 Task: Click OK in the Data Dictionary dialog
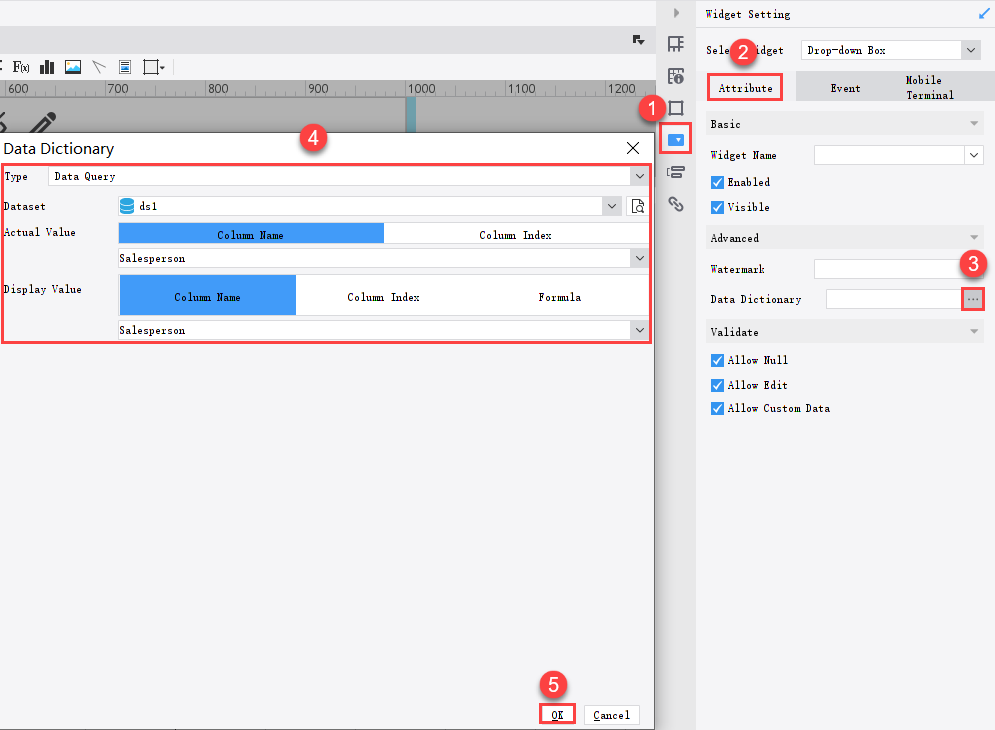[557, 715]
